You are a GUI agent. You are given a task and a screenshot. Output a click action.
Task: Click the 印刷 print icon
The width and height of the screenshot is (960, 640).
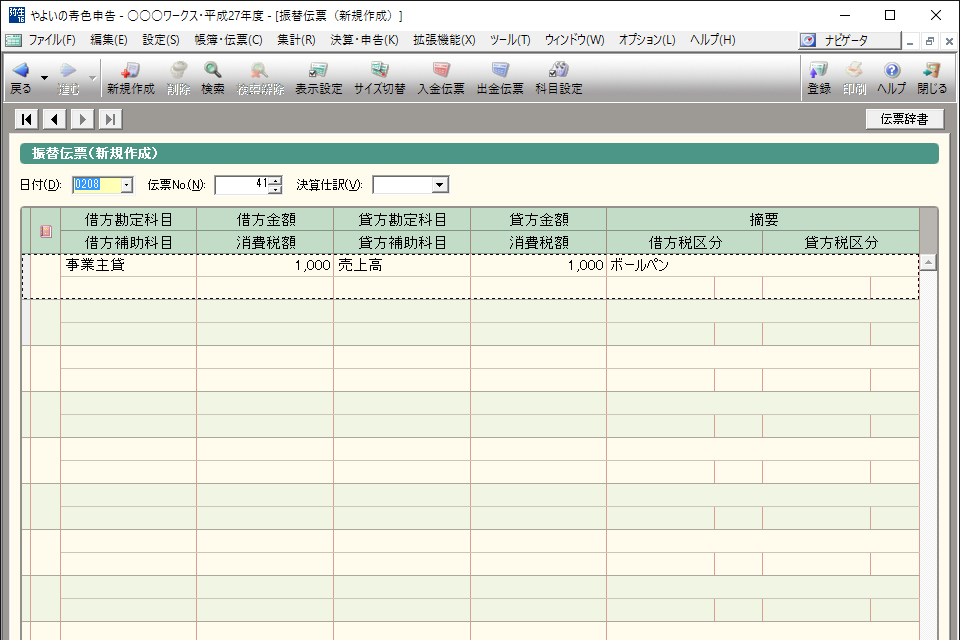point(854,70)
